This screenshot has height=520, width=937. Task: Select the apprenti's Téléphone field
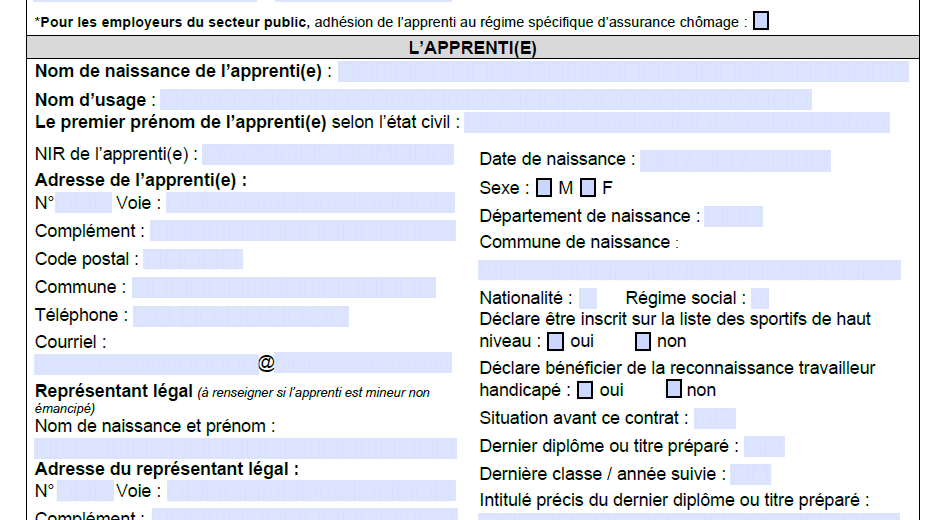240,316
